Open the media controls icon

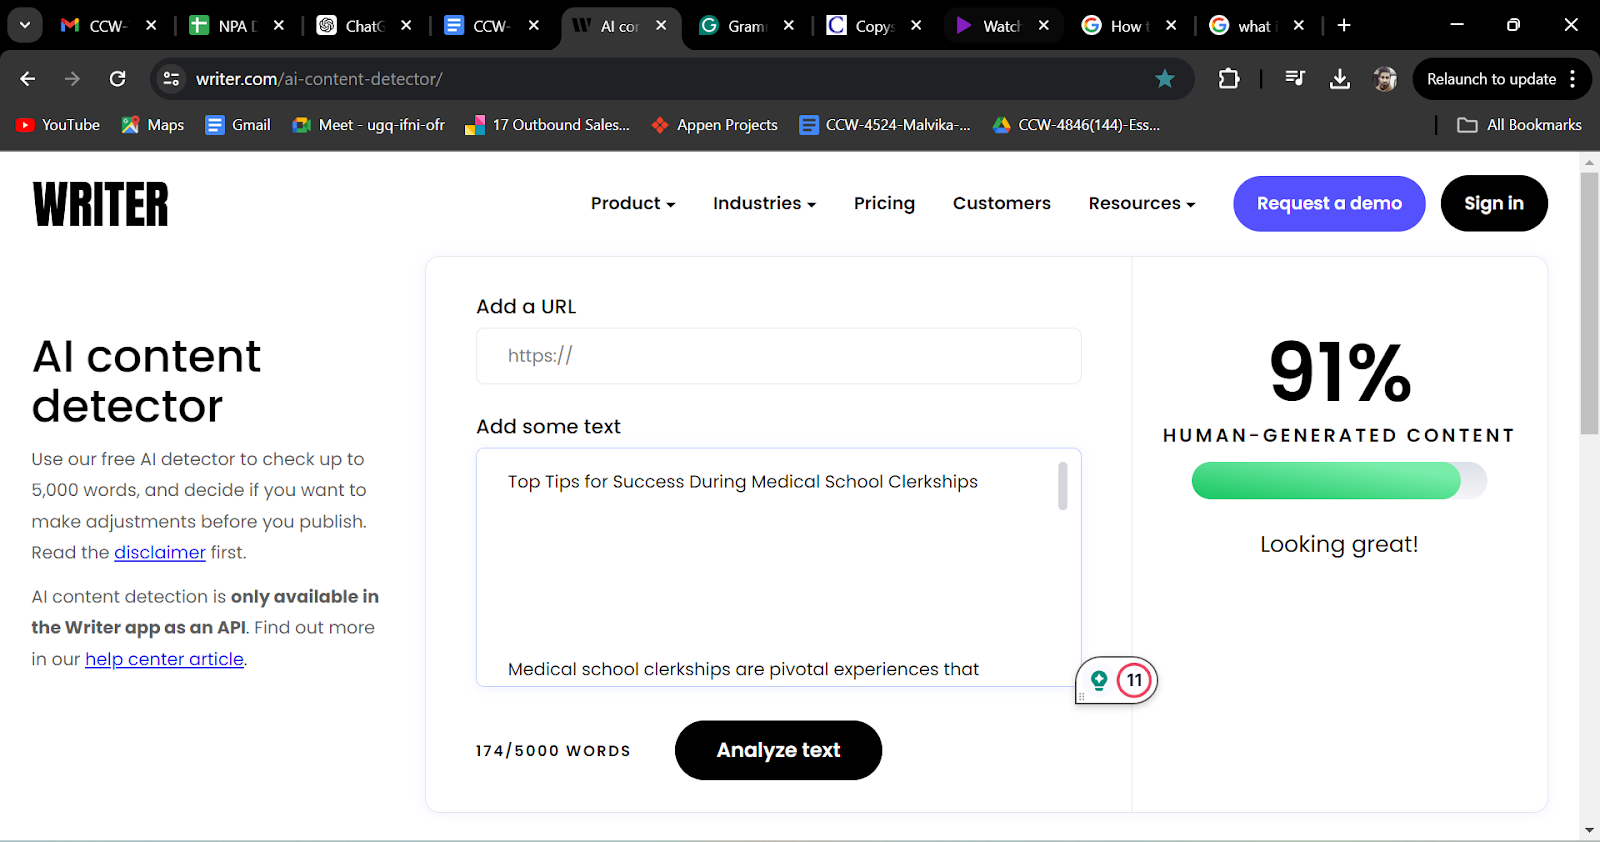click(x=1295, y=79)
